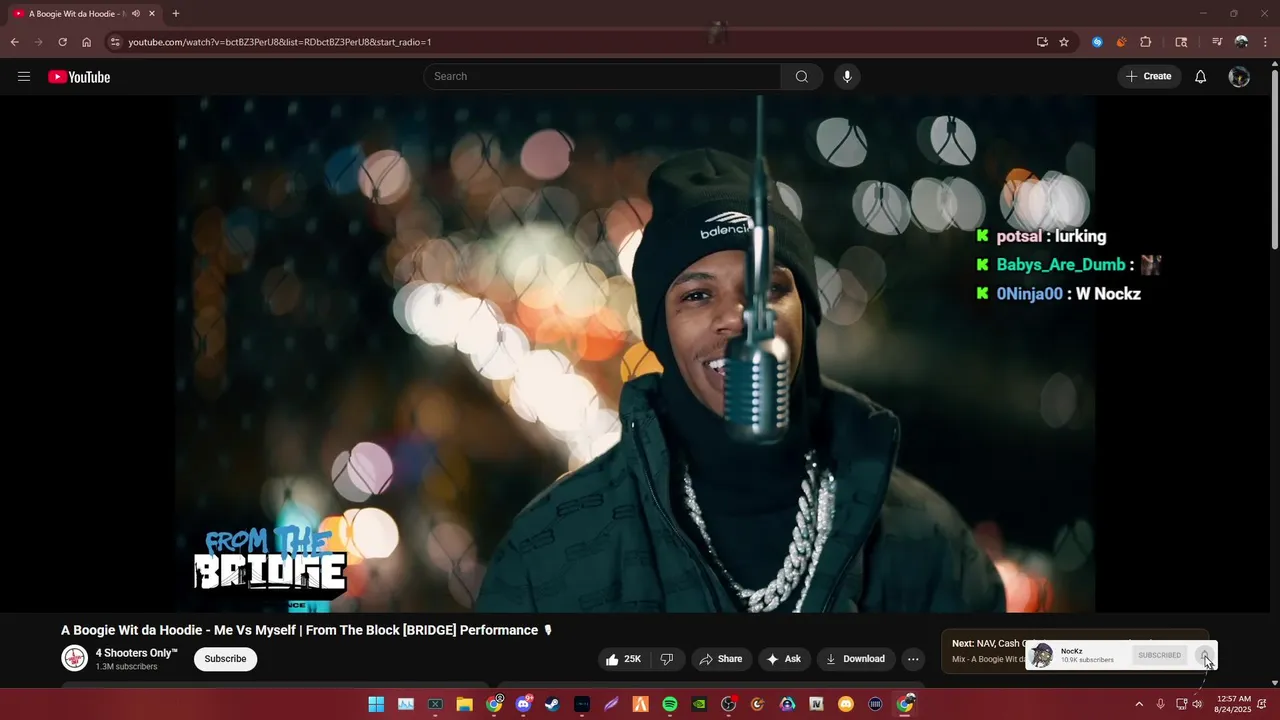Open the tray microphone indicator
1280x720 pixels.
point(1160,704)
